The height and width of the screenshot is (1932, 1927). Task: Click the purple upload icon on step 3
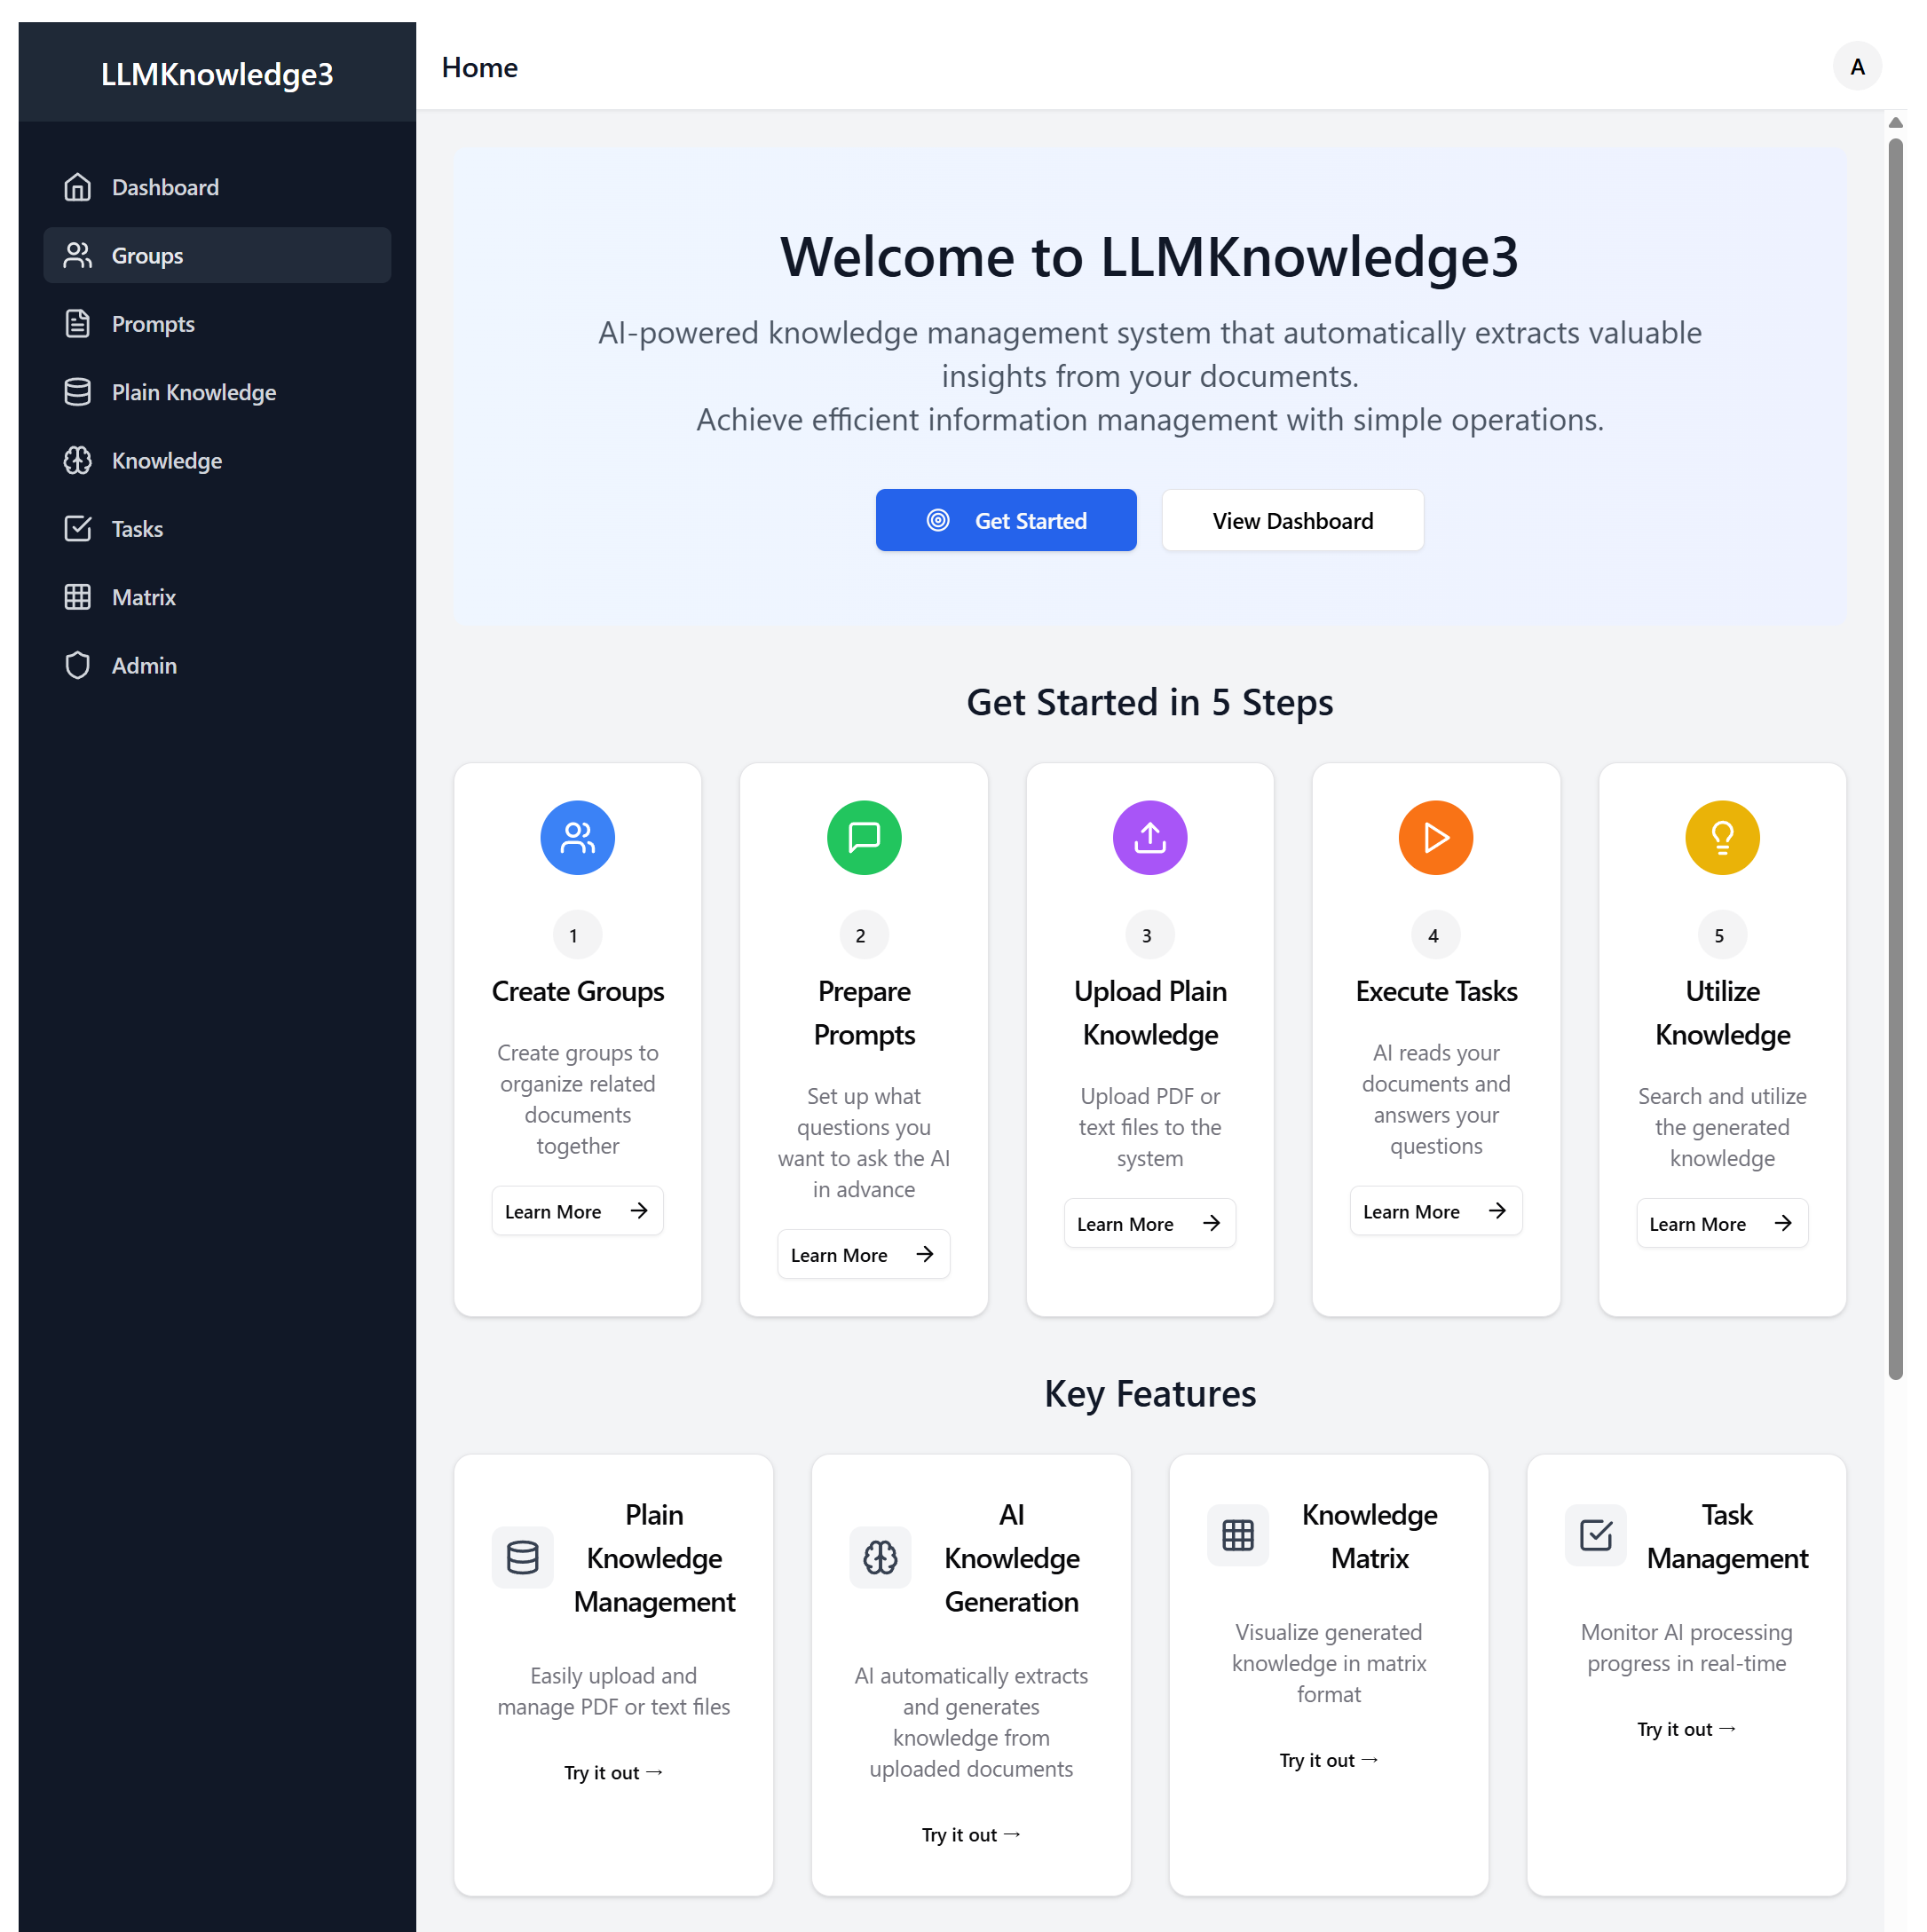click(1149, 838)
